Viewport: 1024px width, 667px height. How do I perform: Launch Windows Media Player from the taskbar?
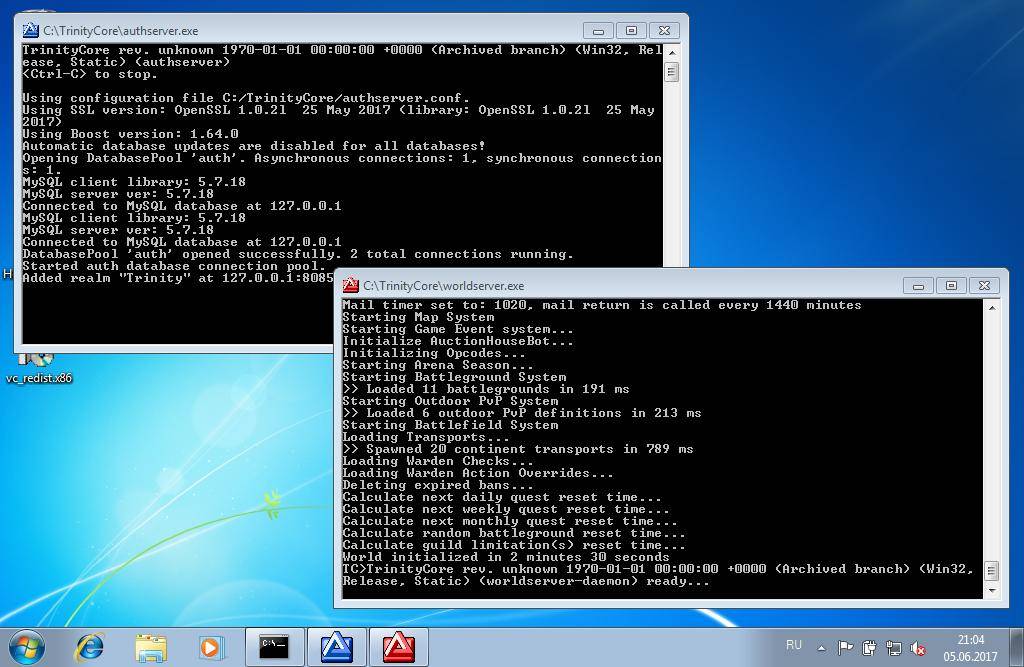click(x=210, y=647)
